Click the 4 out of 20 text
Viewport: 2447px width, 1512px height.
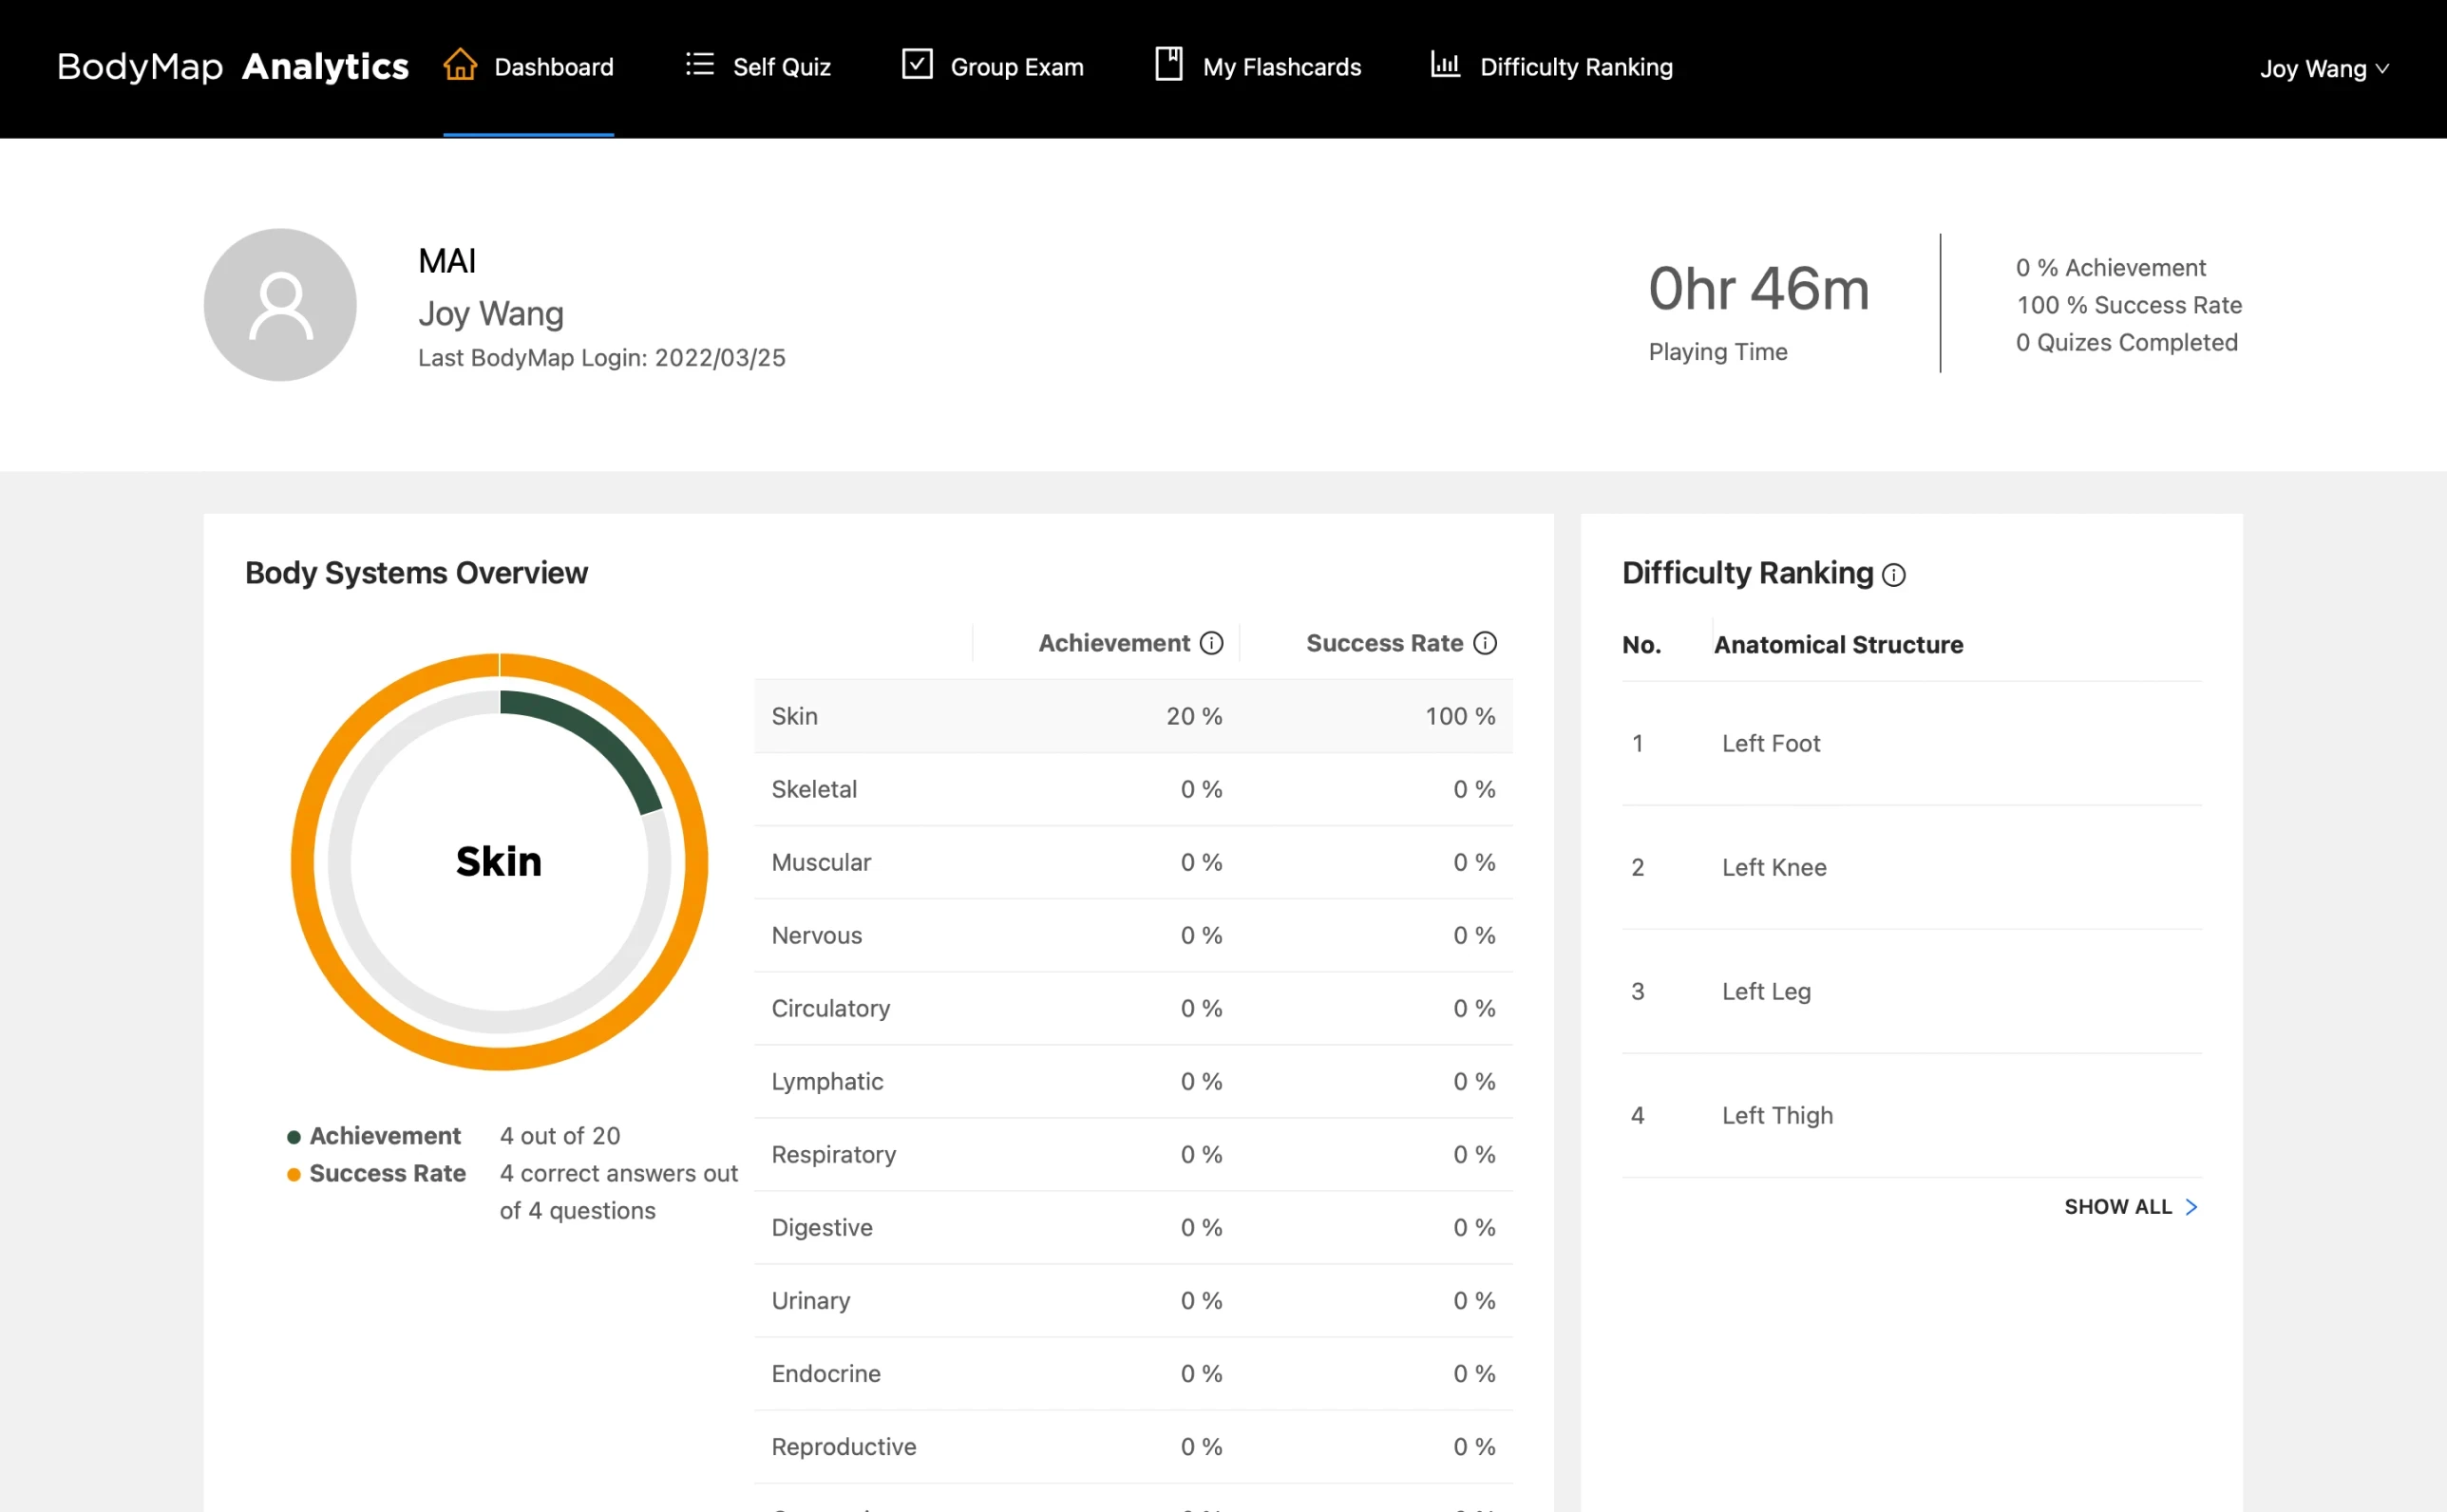tap(560, 1136)
